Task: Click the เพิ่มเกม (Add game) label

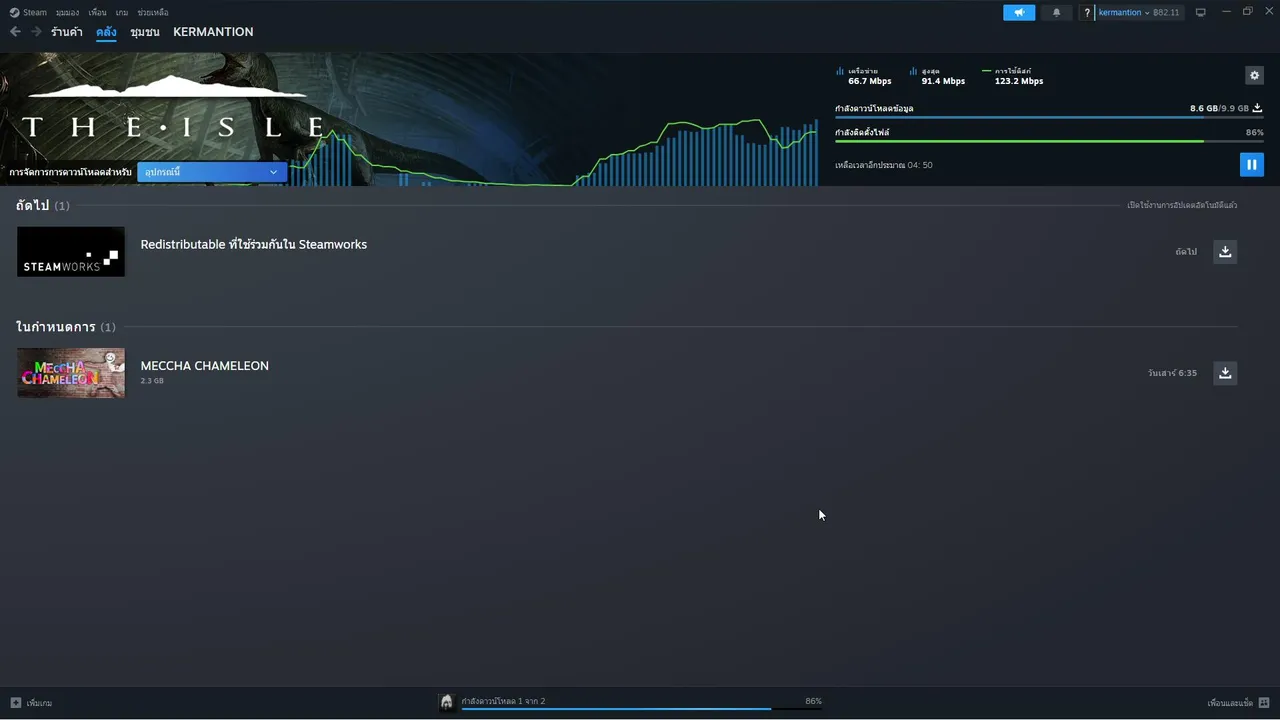Action: 39,703
